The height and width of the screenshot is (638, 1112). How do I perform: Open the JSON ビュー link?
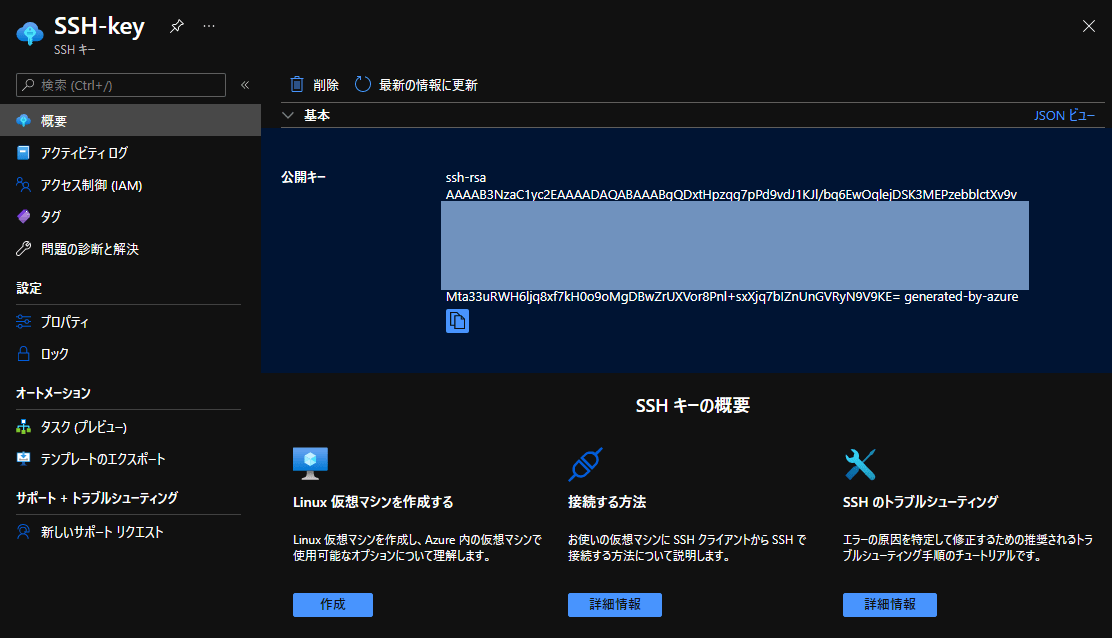pos(1064,115)
